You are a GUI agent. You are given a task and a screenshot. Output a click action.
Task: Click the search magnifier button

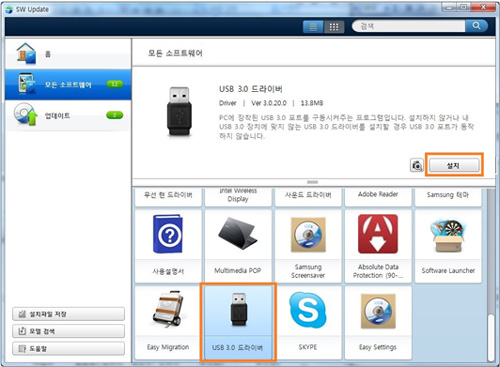point(476,26)
